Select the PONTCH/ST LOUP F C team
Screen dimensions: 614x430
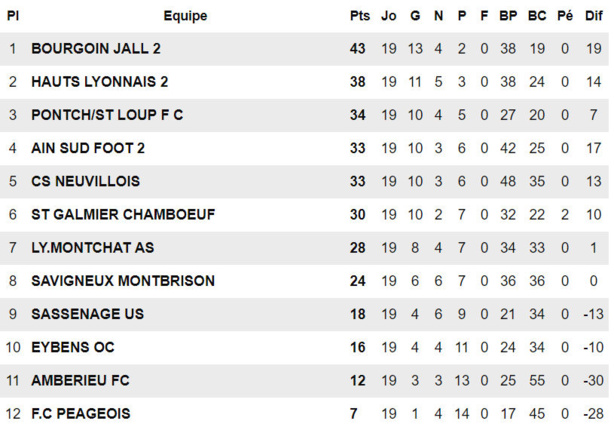[x=107, y=115]
